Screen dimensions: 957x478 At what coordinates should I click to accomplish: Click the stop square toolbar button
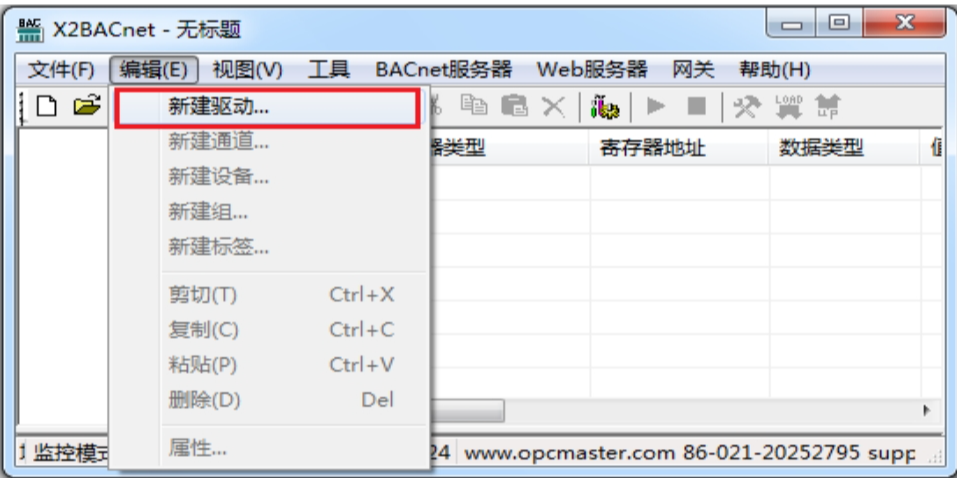point(696,107)
